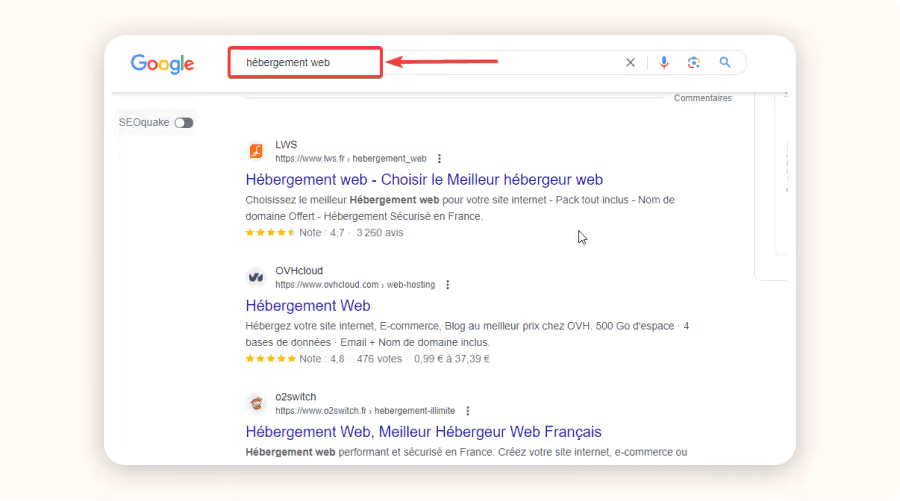The image size is (900, 501).
Task: Click the ovhcloud.com web-hosting URL
Action: tap(355, 285)
